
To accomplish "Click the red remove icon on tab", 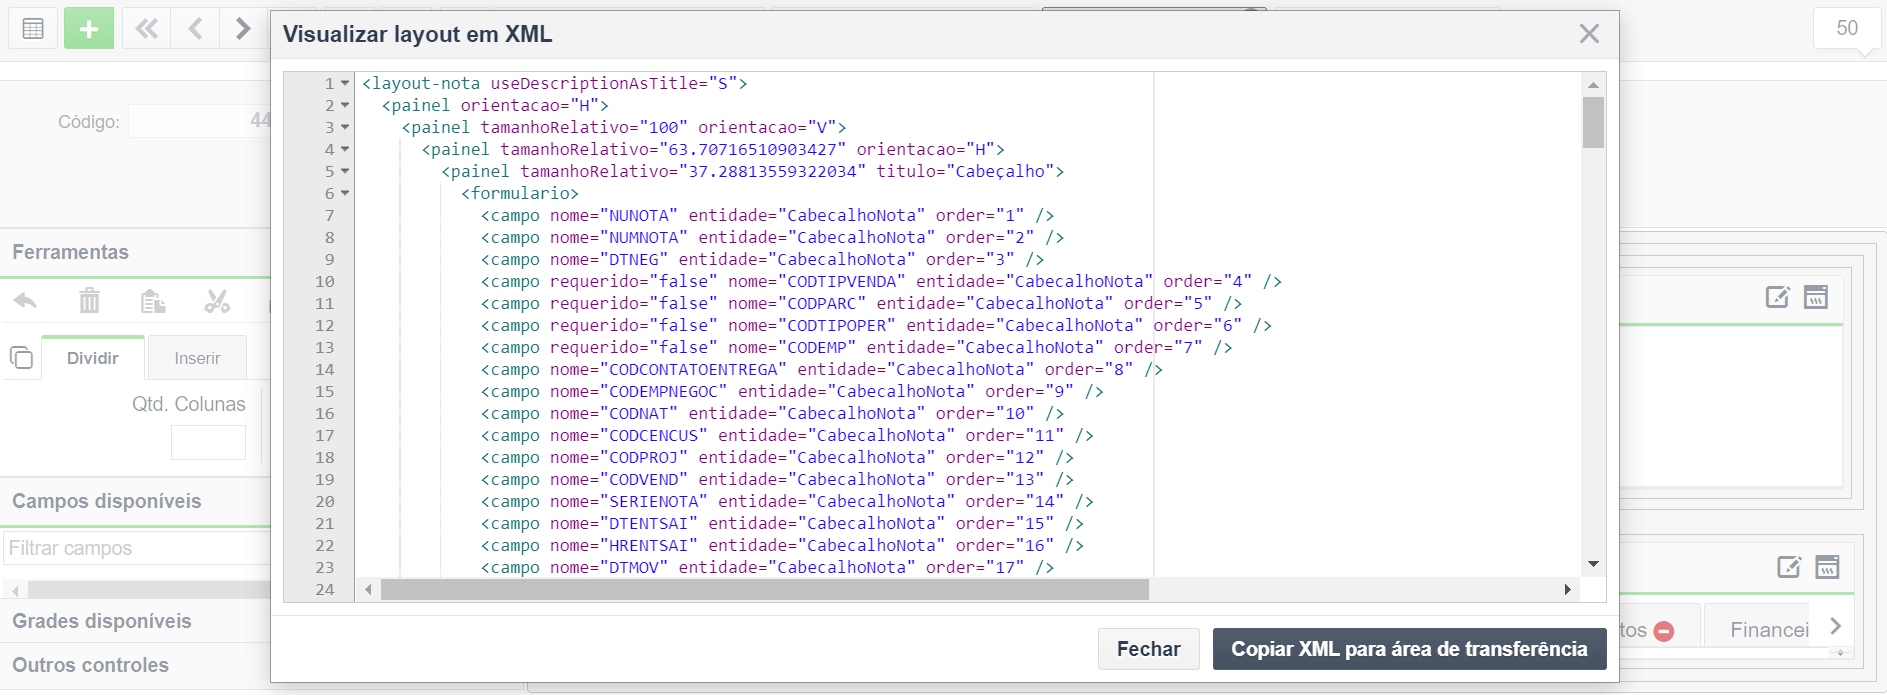I will pos(1664,631).
